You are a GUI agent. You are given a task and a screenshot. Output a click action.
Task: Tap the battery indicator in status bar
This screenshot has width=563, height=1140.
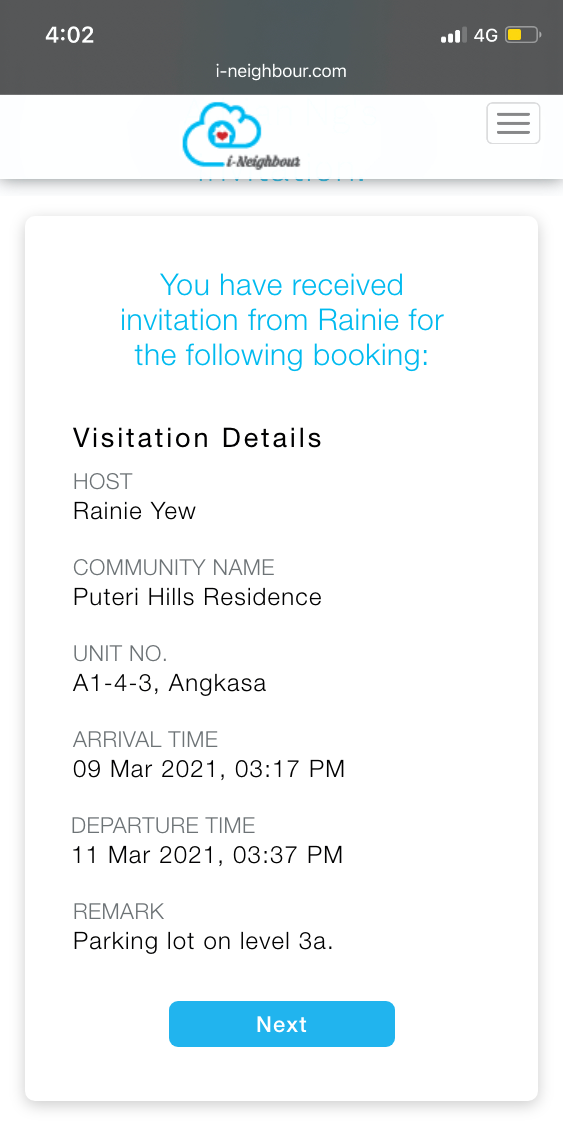pyautogui.click(x=523, y=35)
